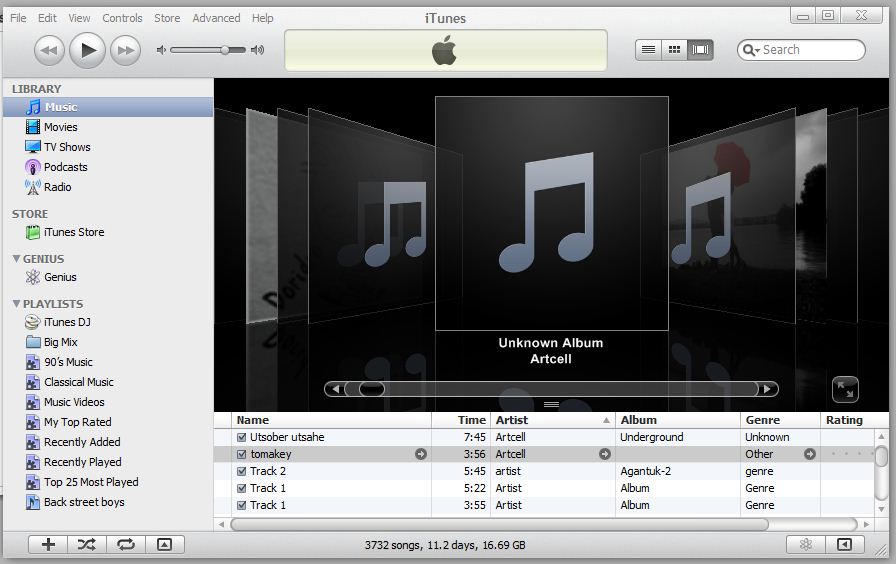This screenshot has width=896, height=564.
Task: Toggle repeat mode
Action: click(x=126, y=544)
